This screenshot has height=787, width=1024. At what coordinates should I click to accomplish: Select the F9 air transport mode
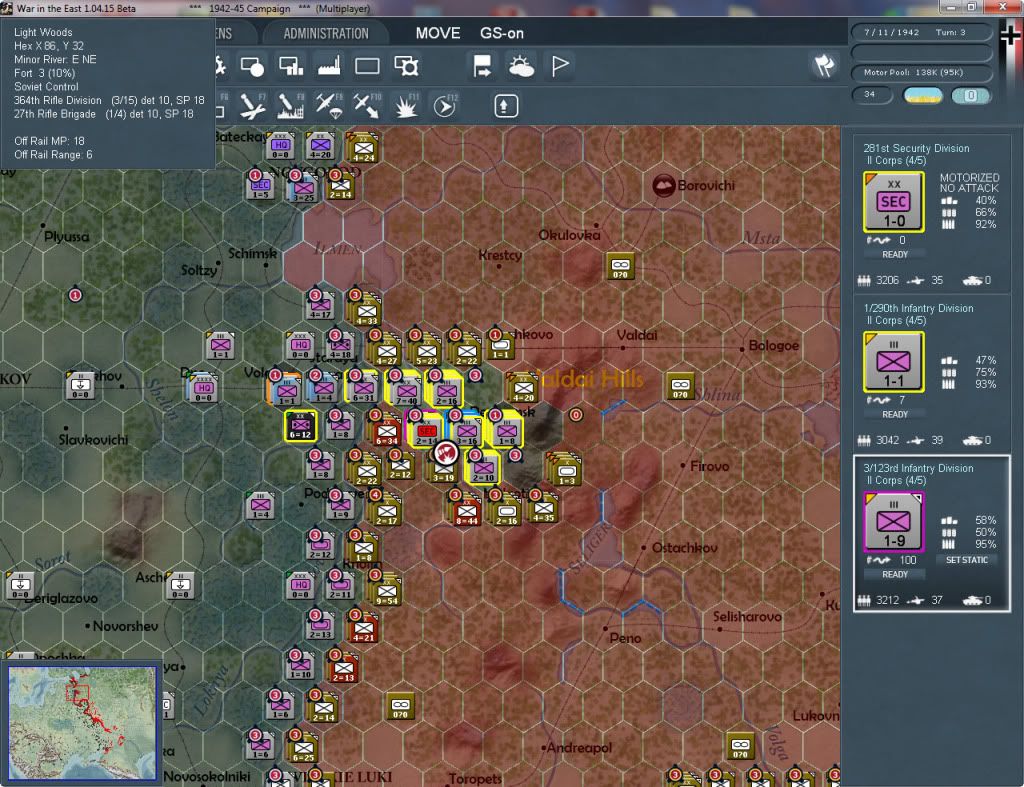tap(329, 106)
